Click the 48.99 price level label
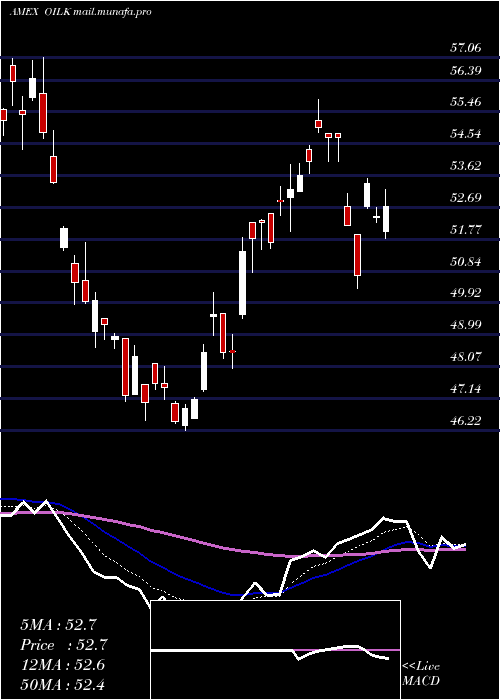The height and width of the screenshot is (700, 500). coord(466,325)
